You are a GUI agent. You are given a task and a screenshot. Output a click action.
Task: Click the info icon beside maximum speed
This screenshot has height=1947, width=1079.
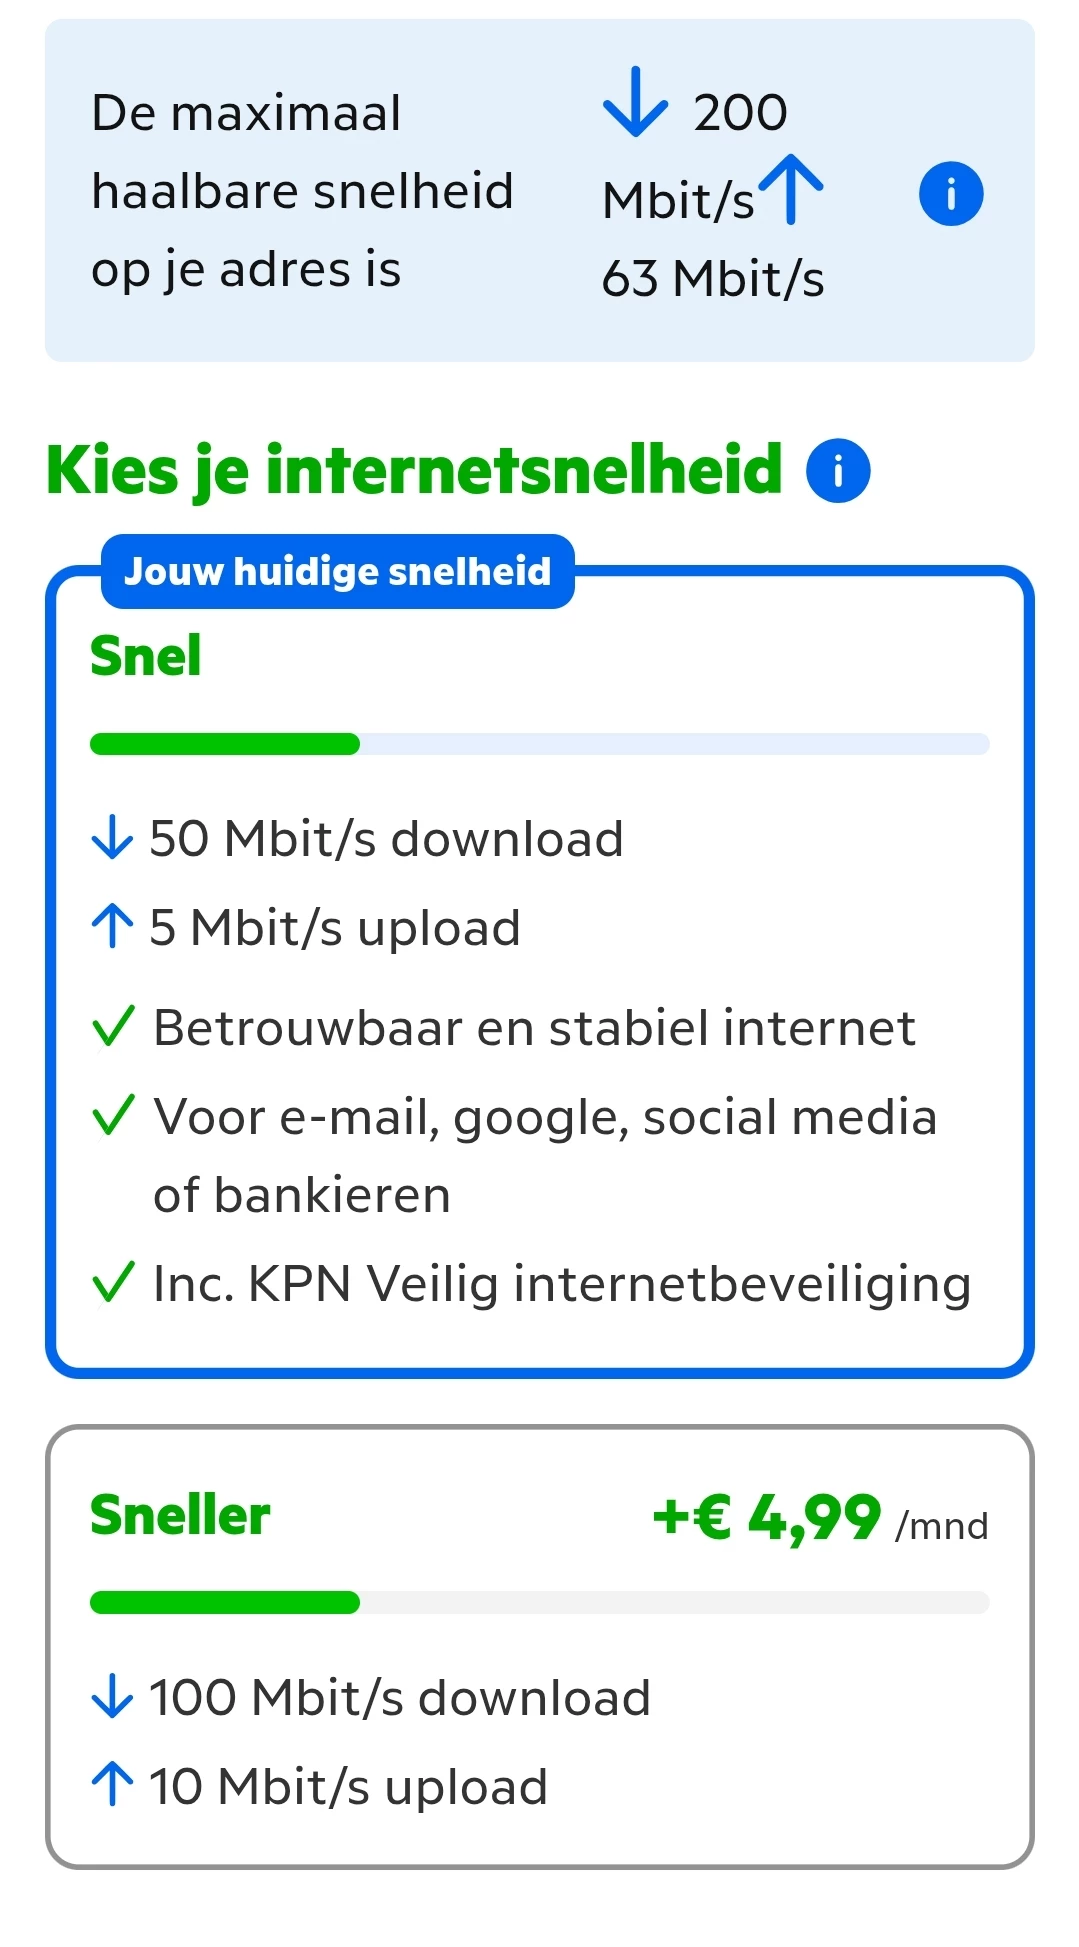click(x=950, y=193)
